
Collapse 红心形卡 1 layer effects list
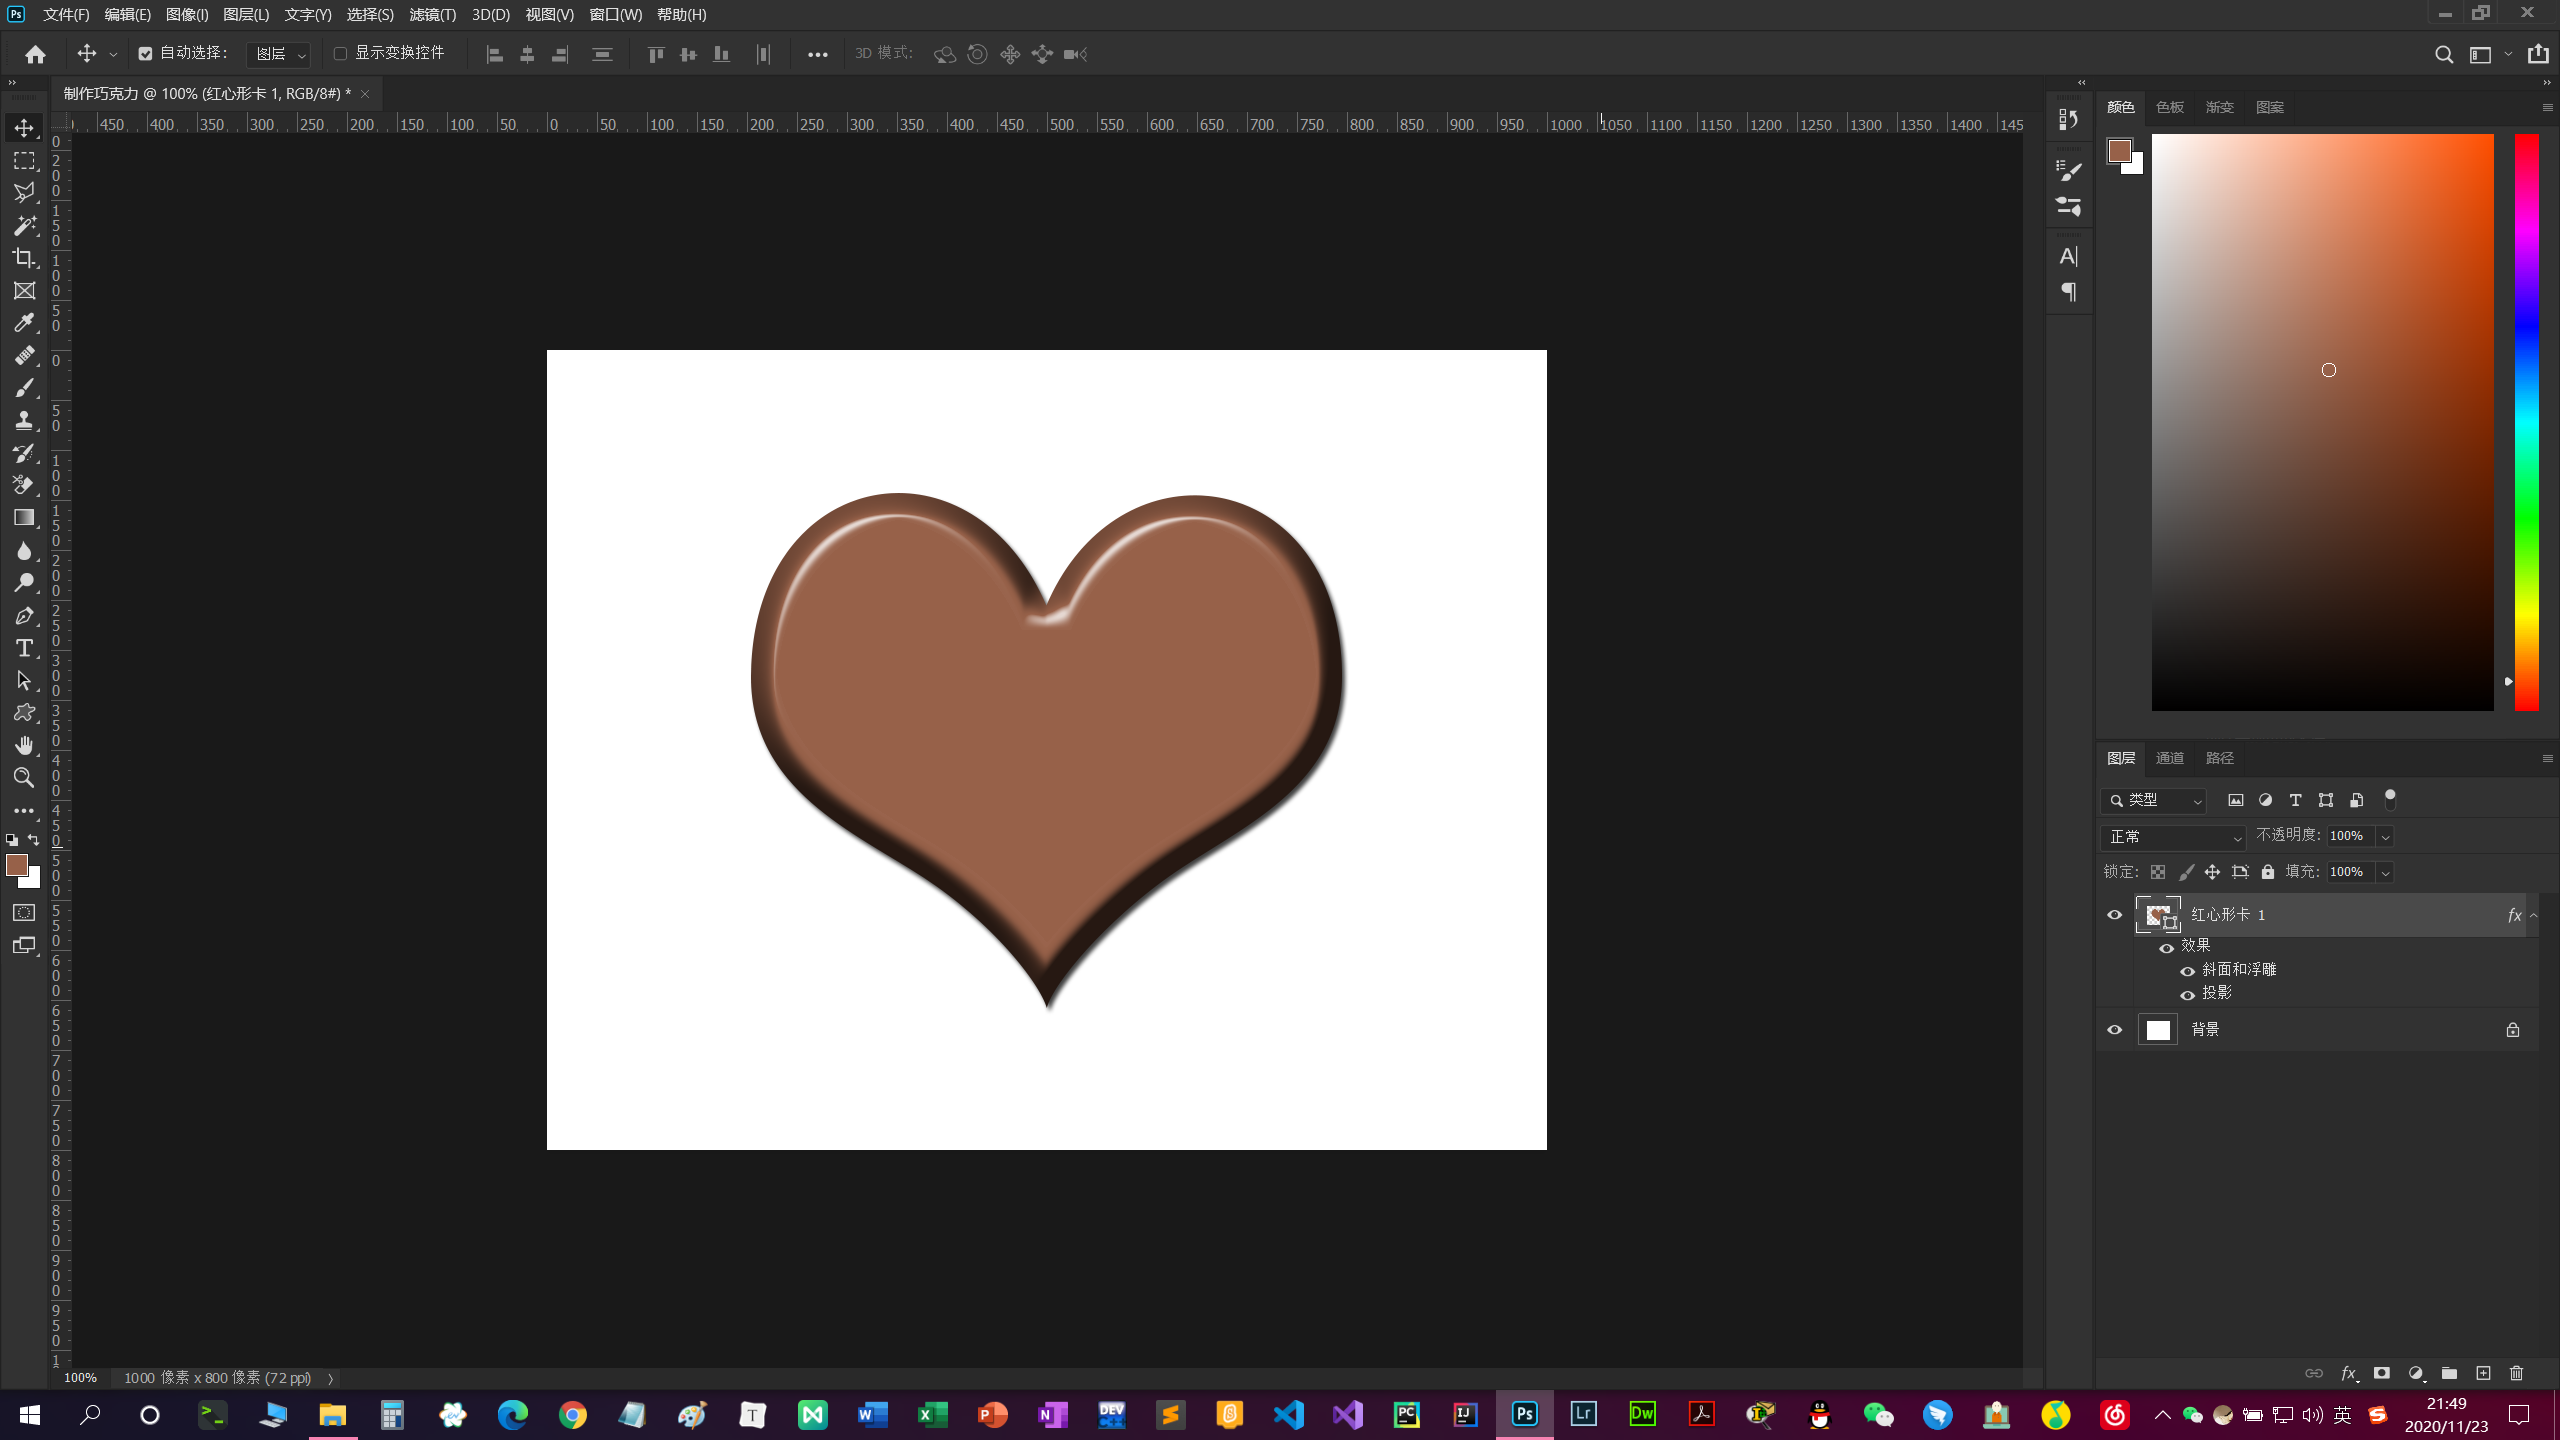[2533, 915]
